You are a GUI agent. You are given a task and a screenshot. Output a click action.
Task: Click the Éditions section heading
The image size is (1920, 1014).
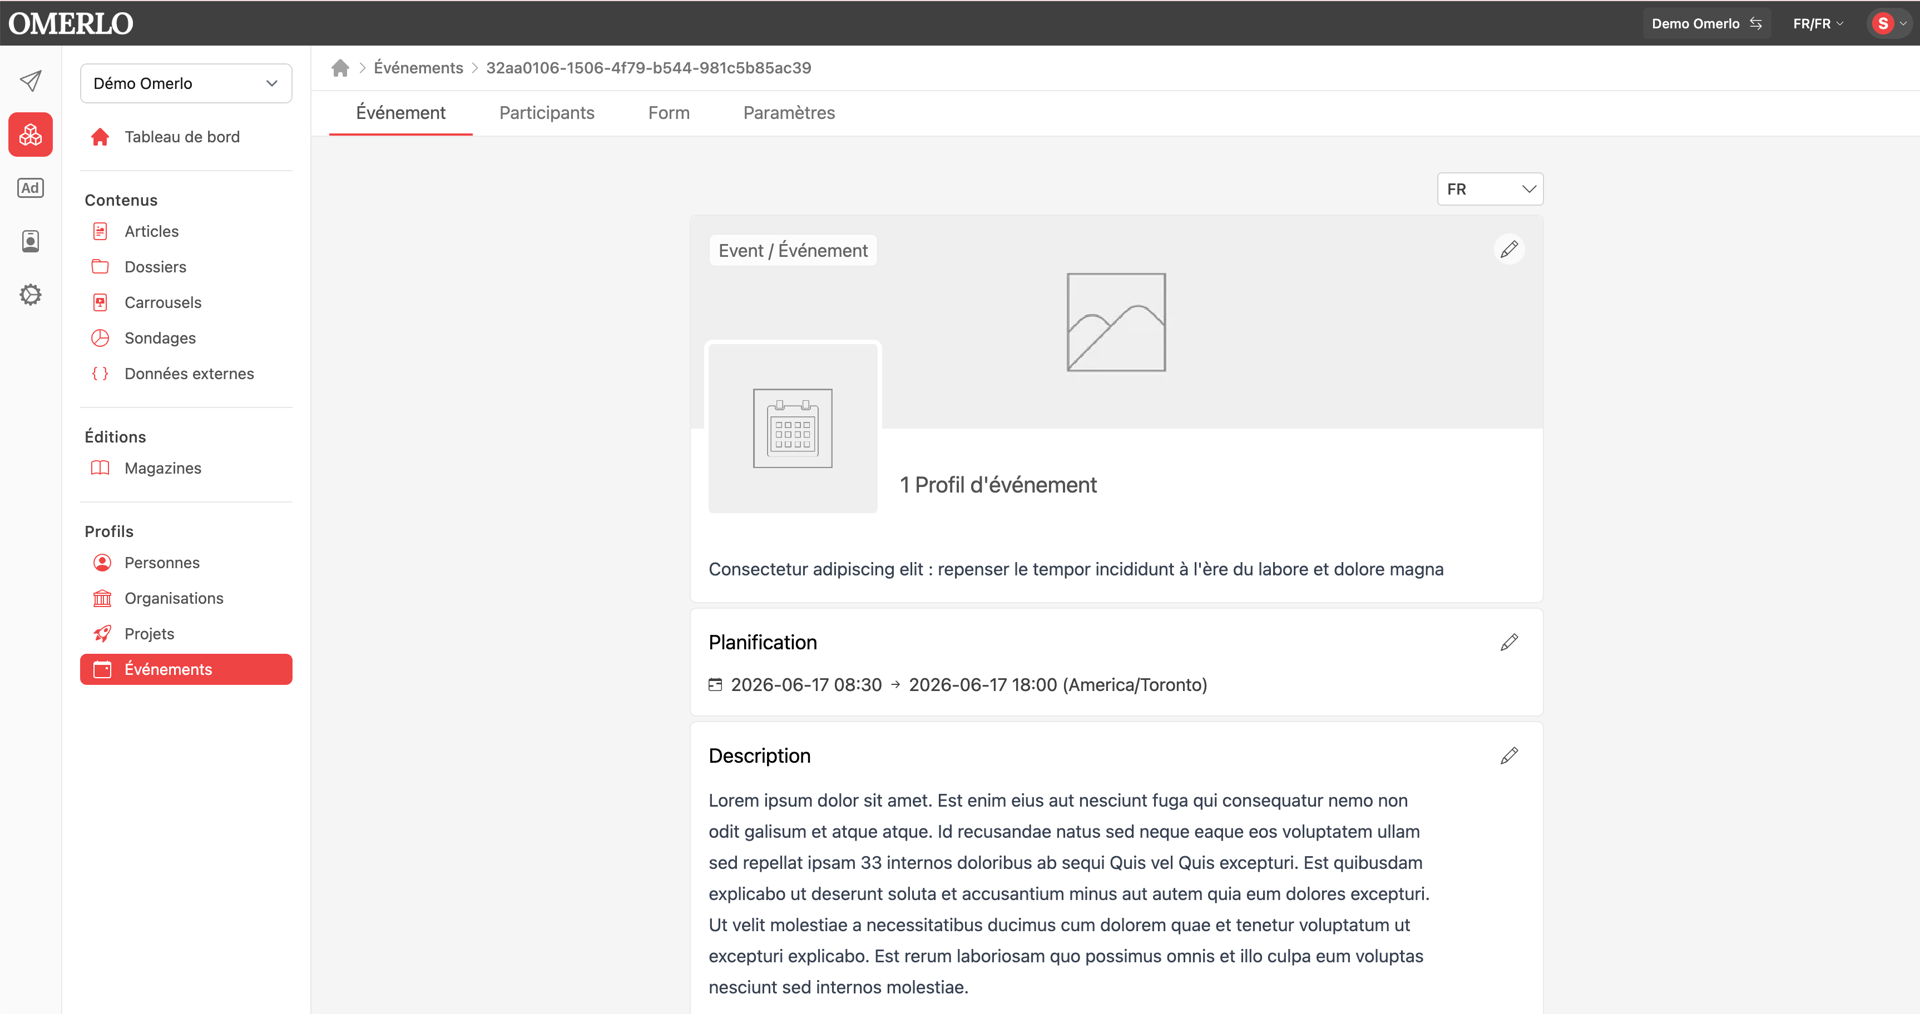pyautogui.click(x=115, y=437)
